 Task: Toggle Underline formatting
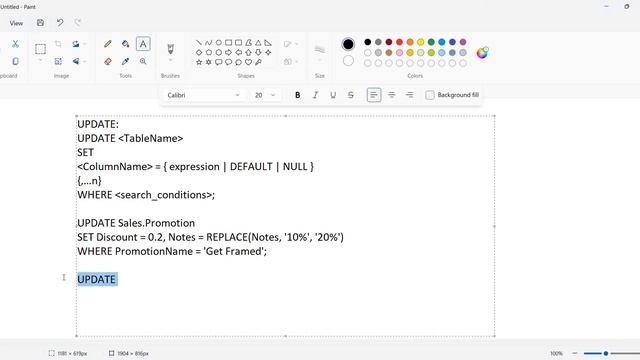click(333, 95)
